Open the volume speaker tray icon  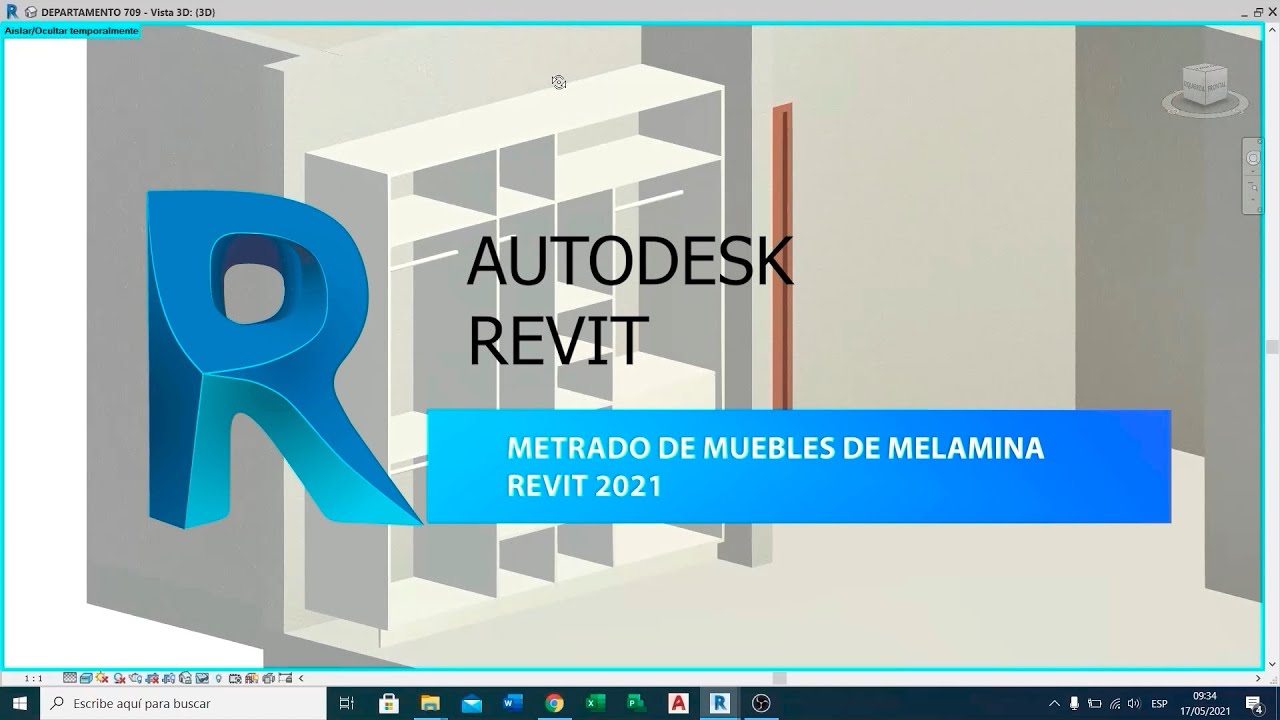tap(1133, 704)
